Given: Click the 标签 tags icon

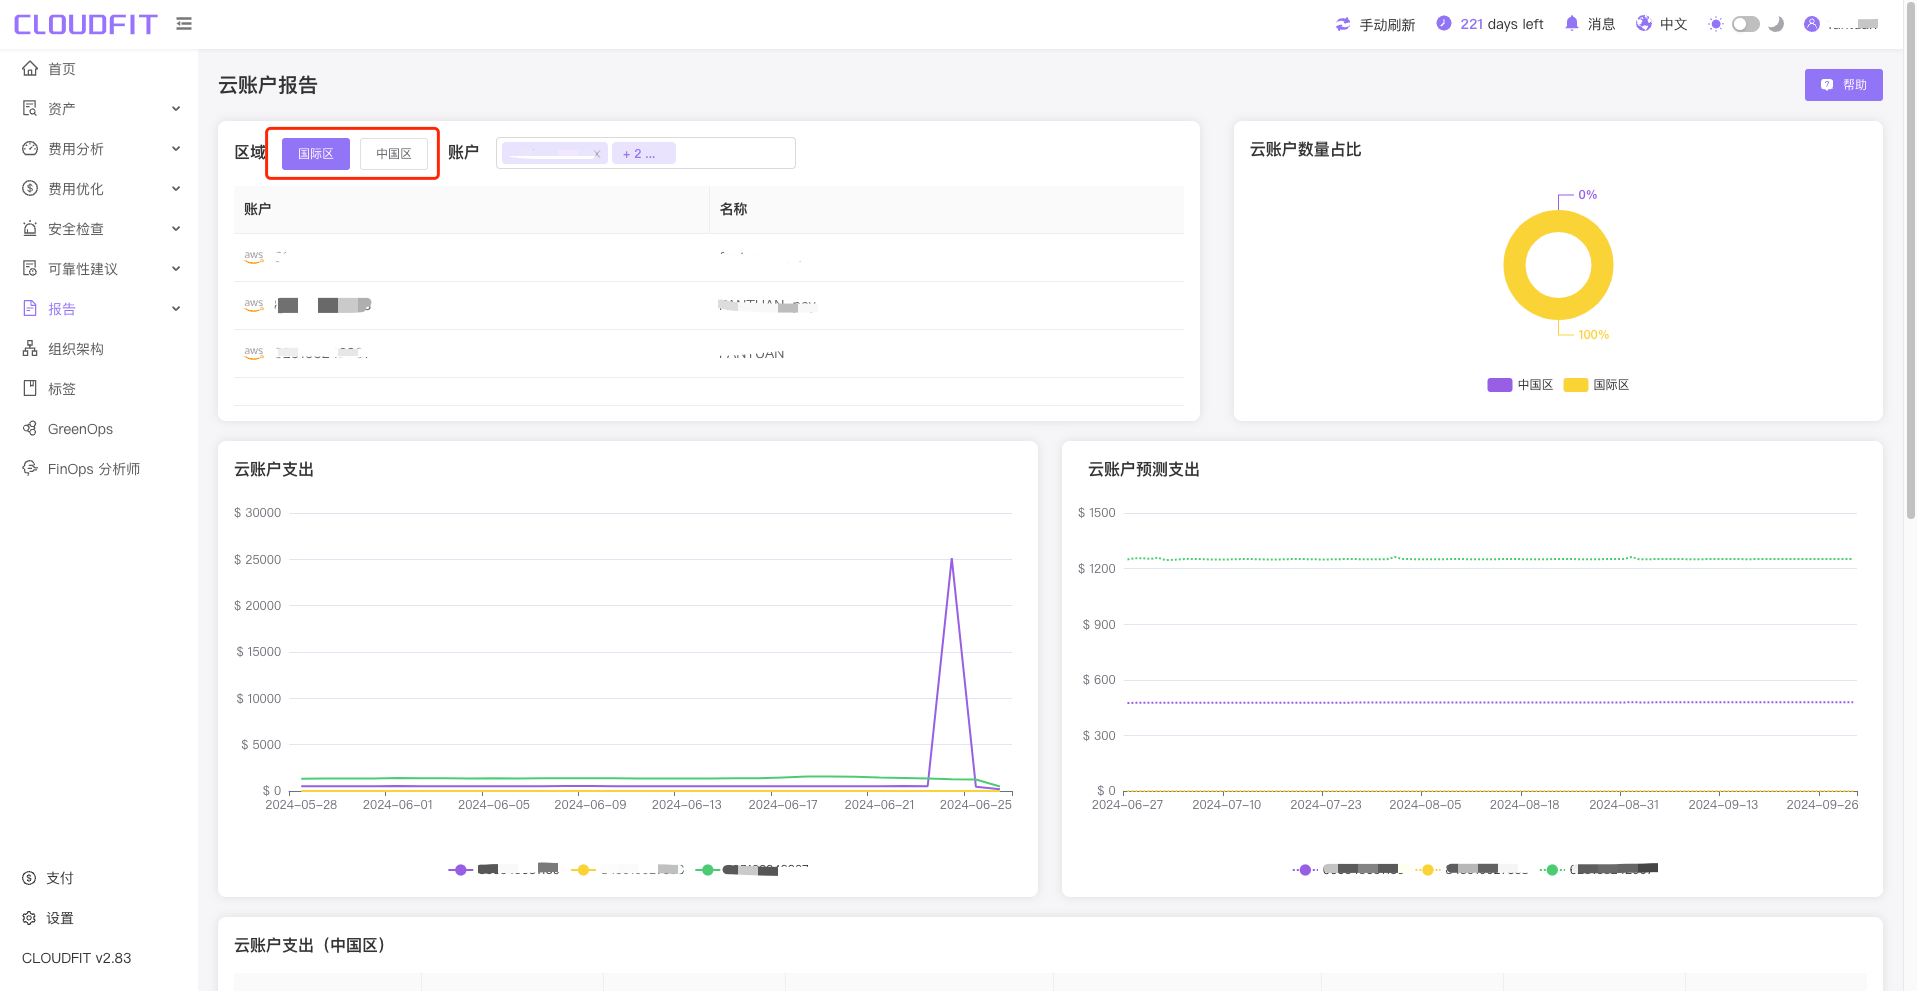Looking at the screenshot, I should (30, 388).
